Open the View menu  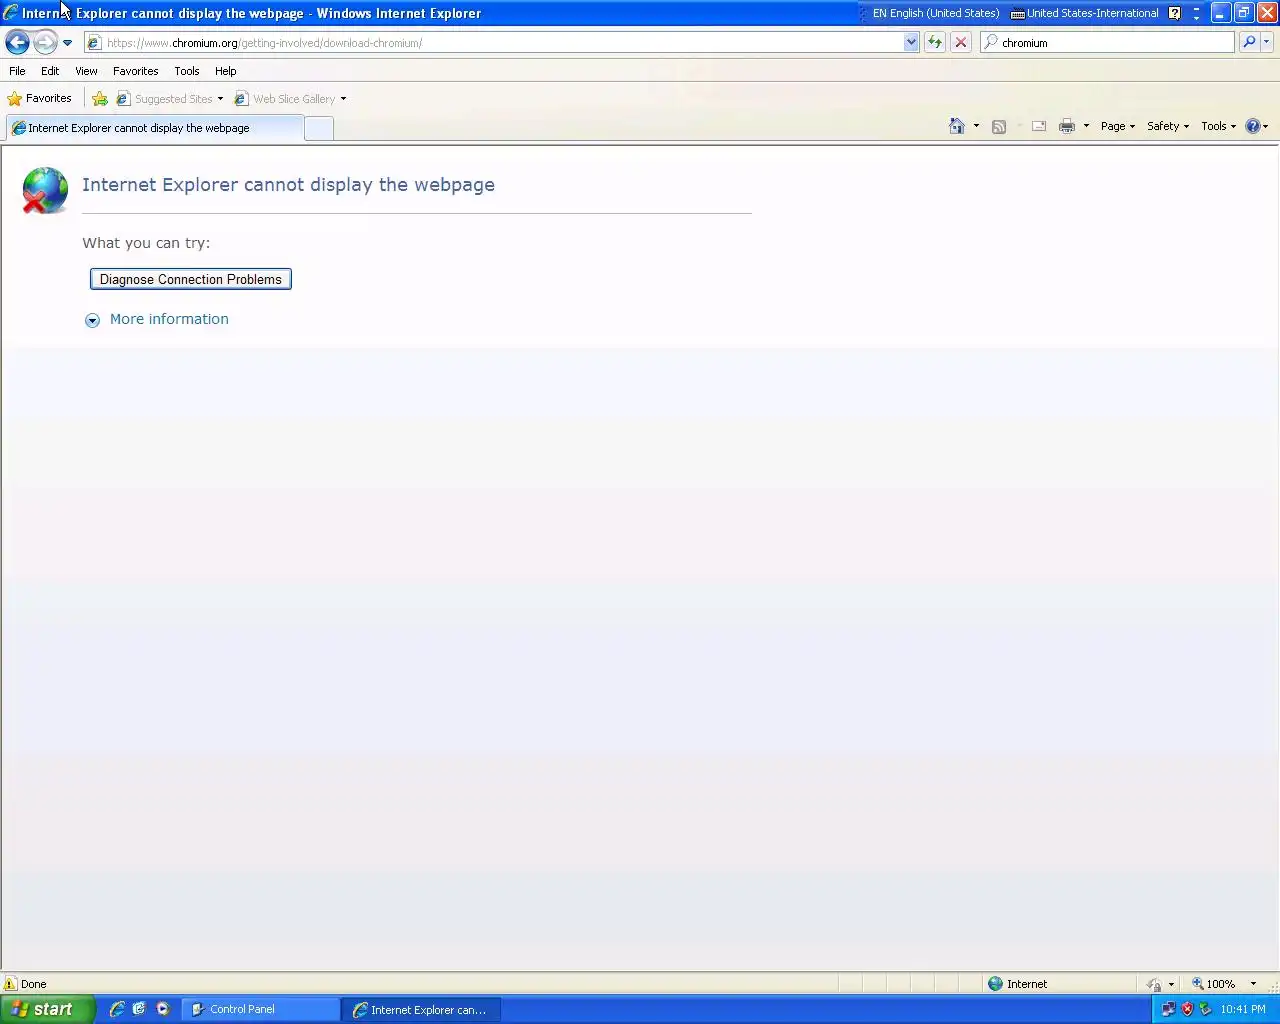[x=86, y=71]
